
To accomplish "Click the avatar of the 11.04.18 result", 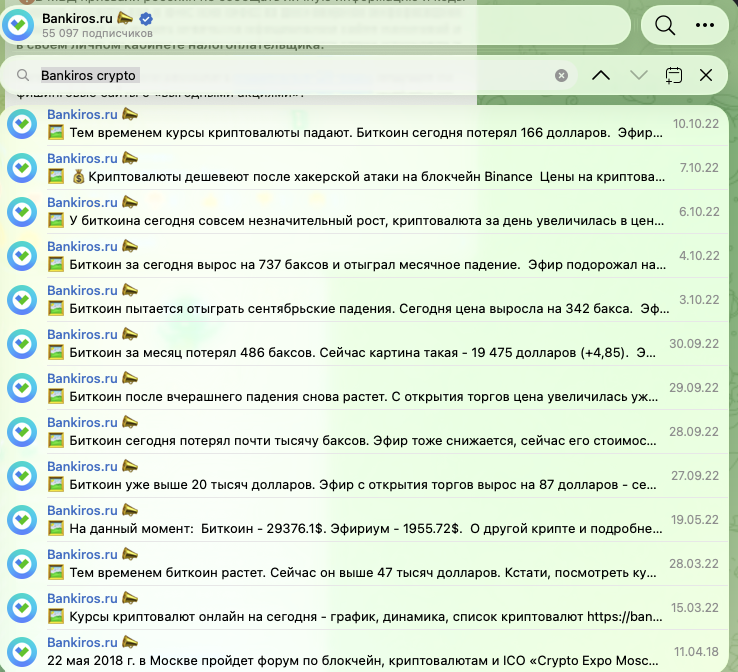I will [22, 652].
